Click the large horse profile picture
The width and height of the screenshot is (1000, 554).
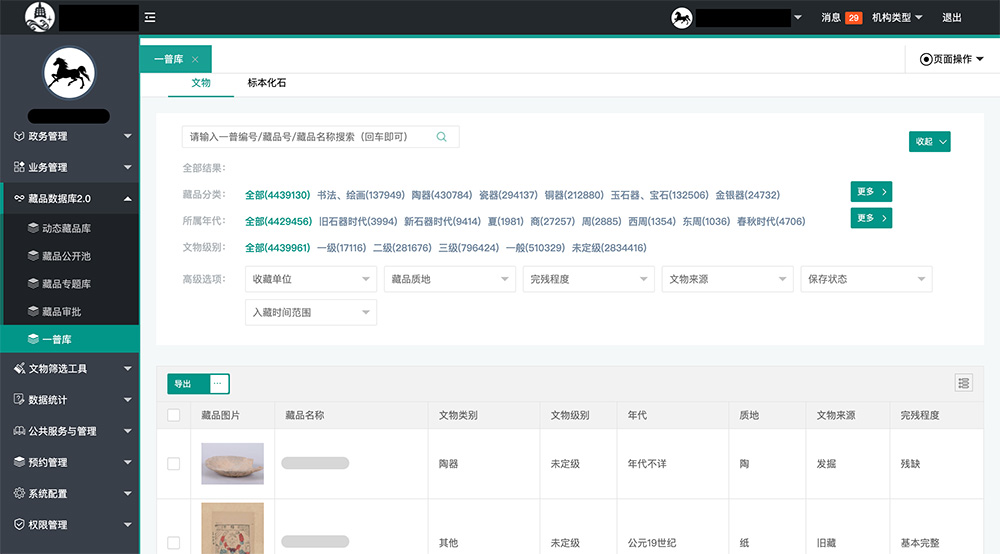tap(69, 73)
